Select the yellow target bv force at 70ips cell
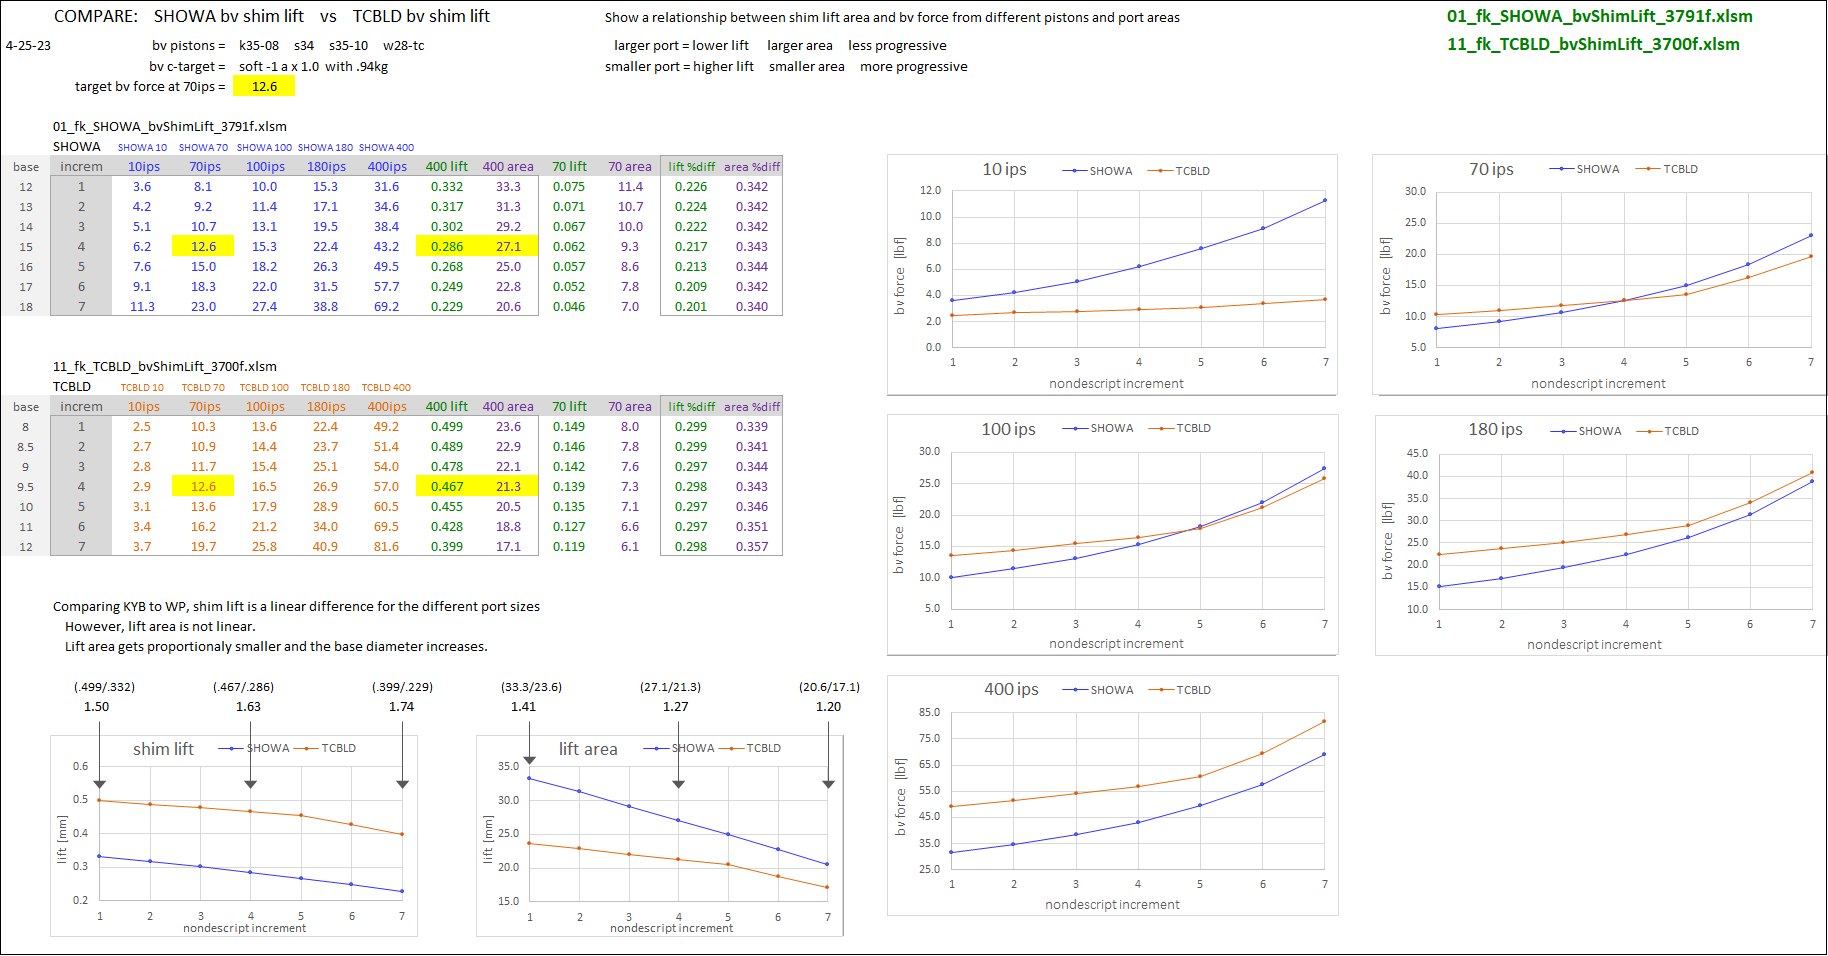The image size is (1828, 956). [264, 87]
